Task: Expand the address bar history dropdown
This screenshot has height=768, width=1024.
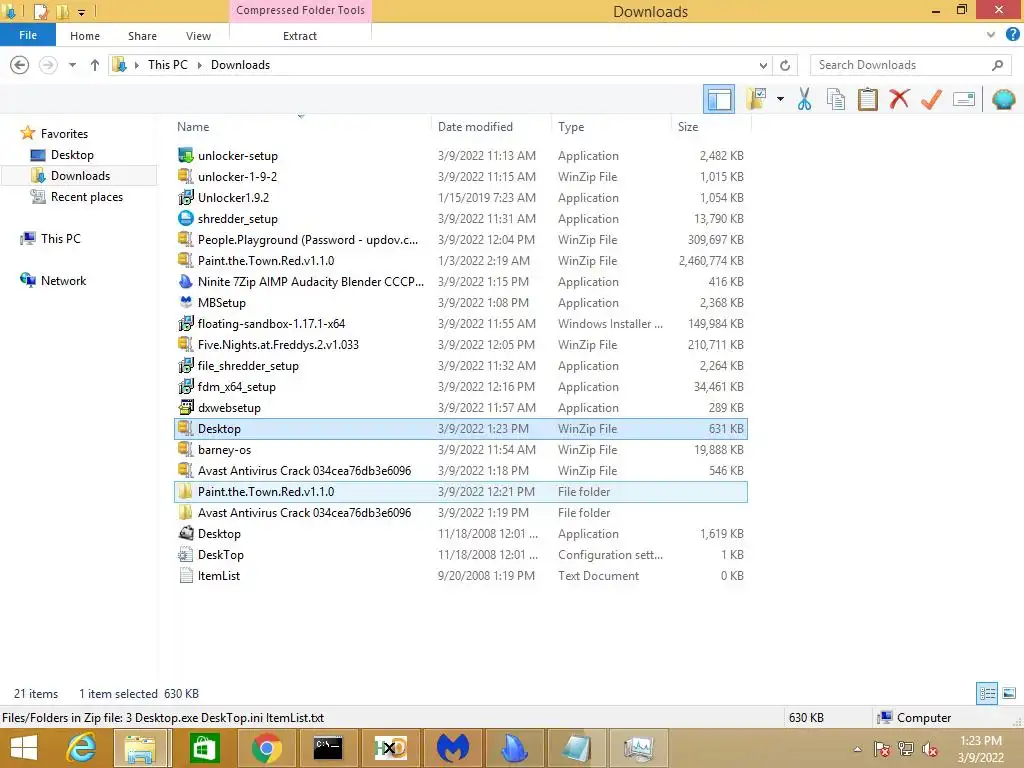Action: coord(763,65)
